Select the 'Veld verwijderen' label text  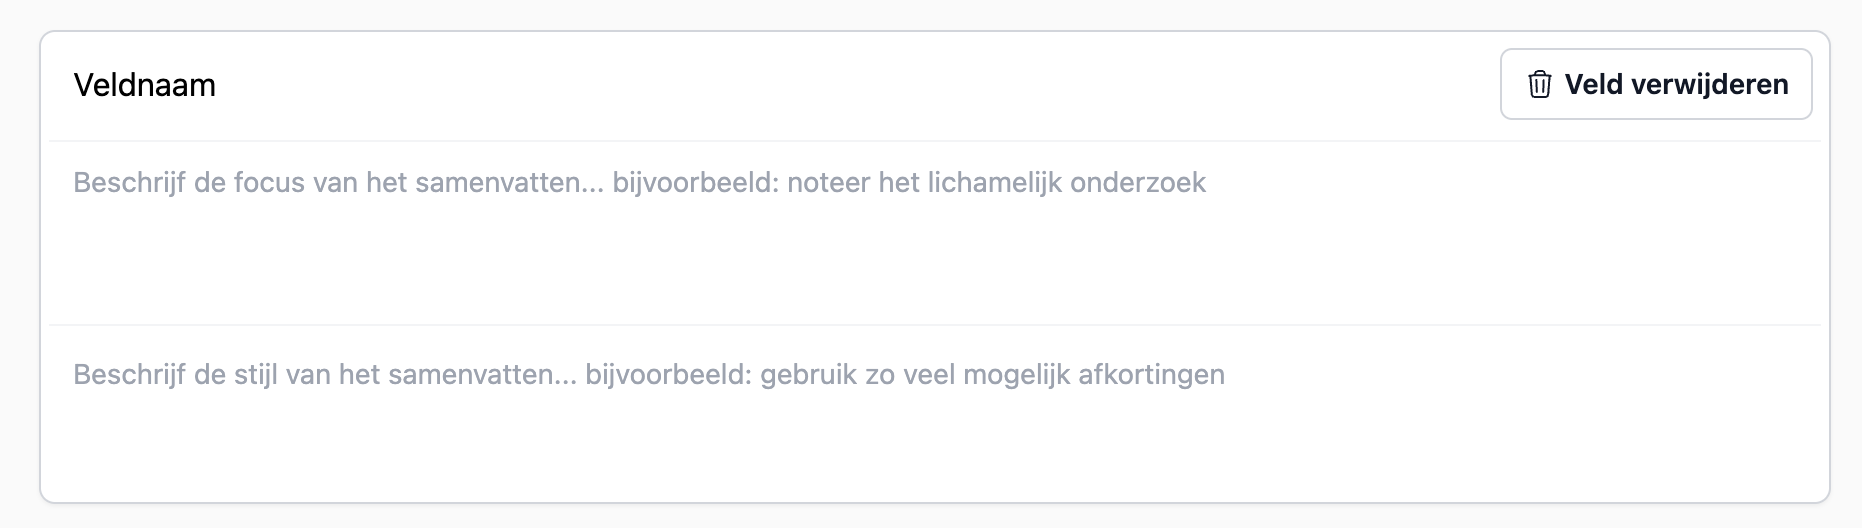(x=1676, y=85)
